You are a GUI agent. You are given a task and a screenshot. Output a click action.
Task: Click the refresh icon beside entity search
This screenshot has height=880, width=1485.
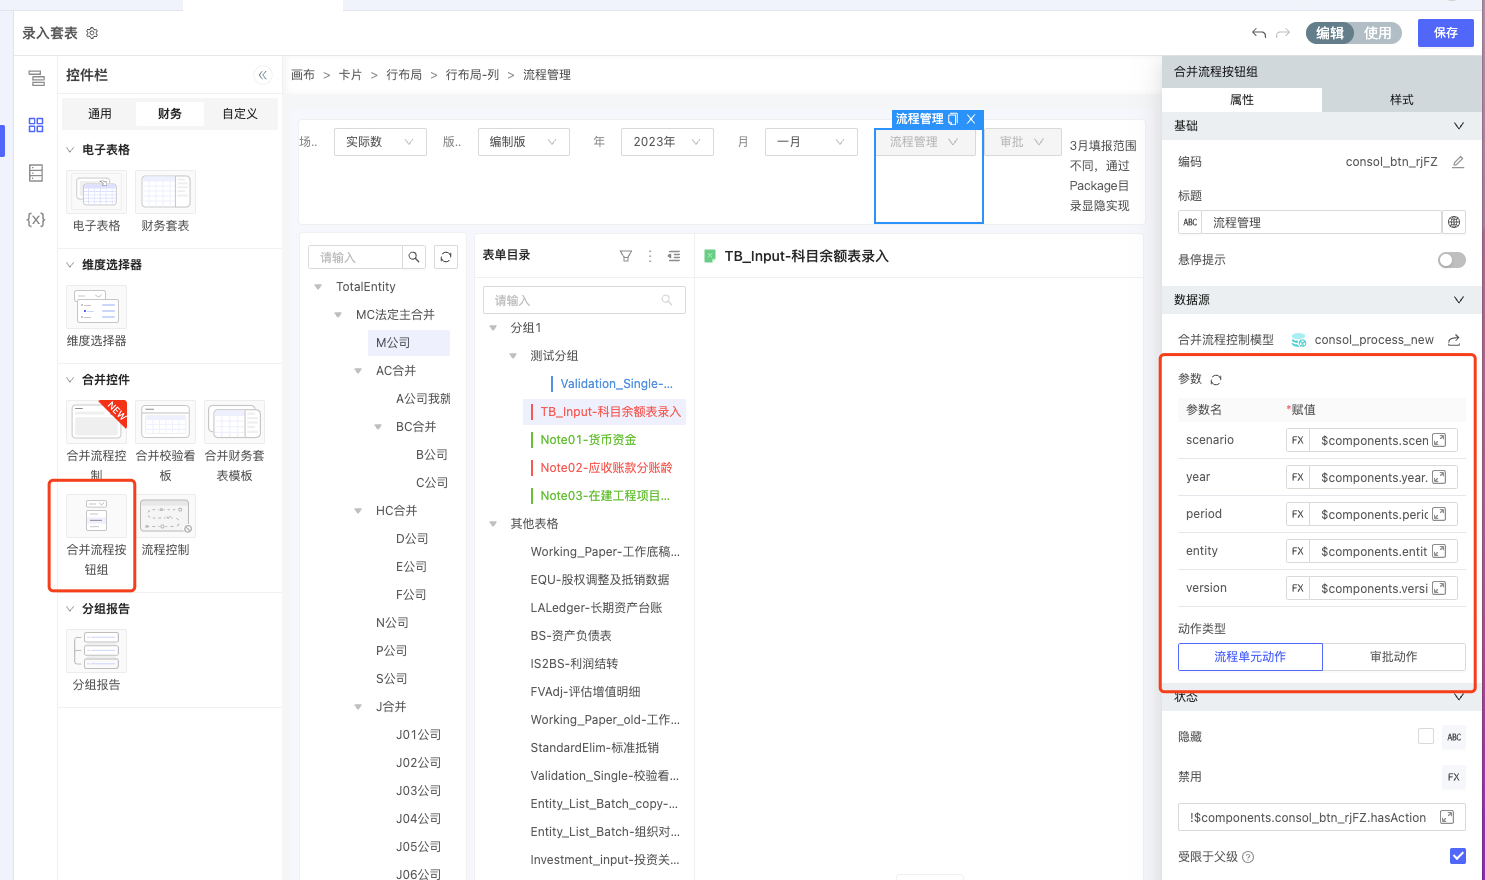[446, 257]
